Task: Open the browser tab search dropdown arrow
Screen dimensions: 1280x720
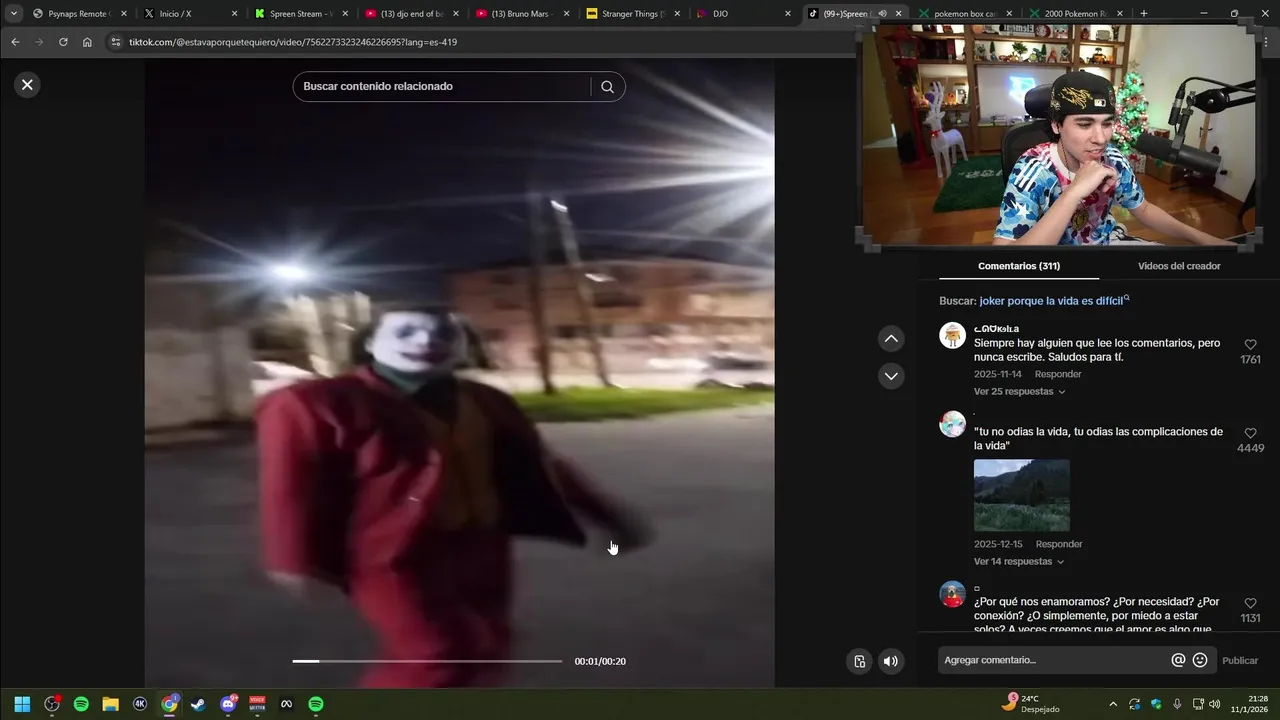Action: pos(14,14)
